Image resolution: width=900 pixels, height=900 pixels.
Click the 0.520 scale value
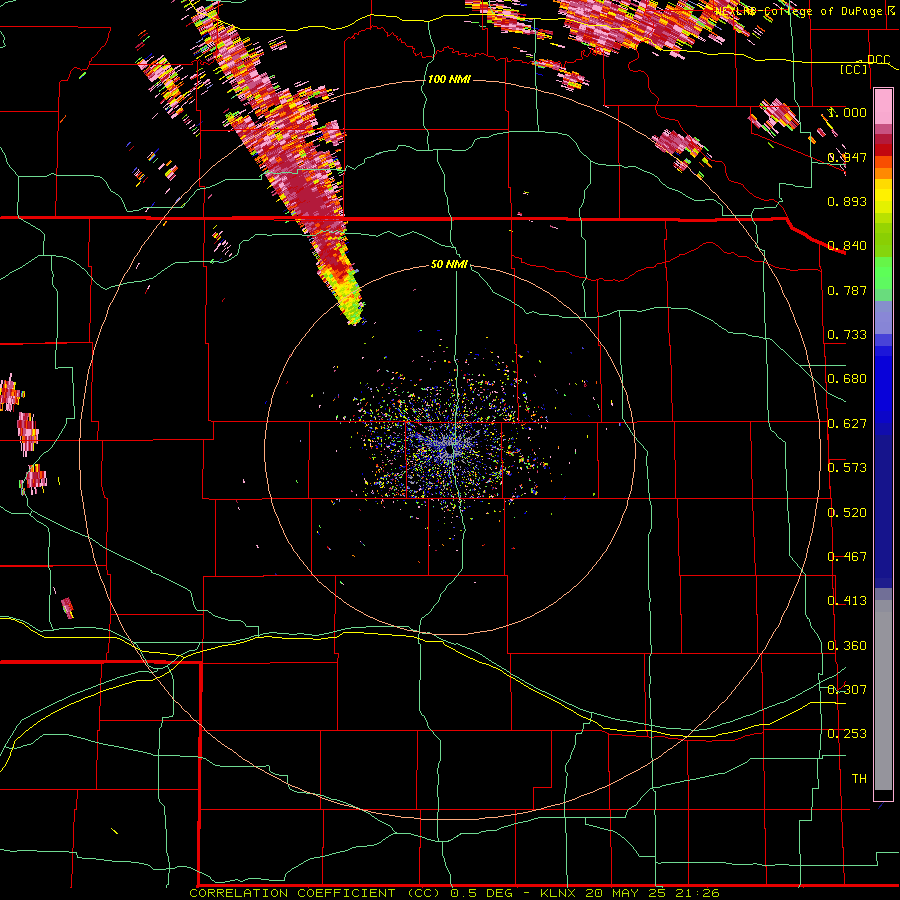[847, 513]
